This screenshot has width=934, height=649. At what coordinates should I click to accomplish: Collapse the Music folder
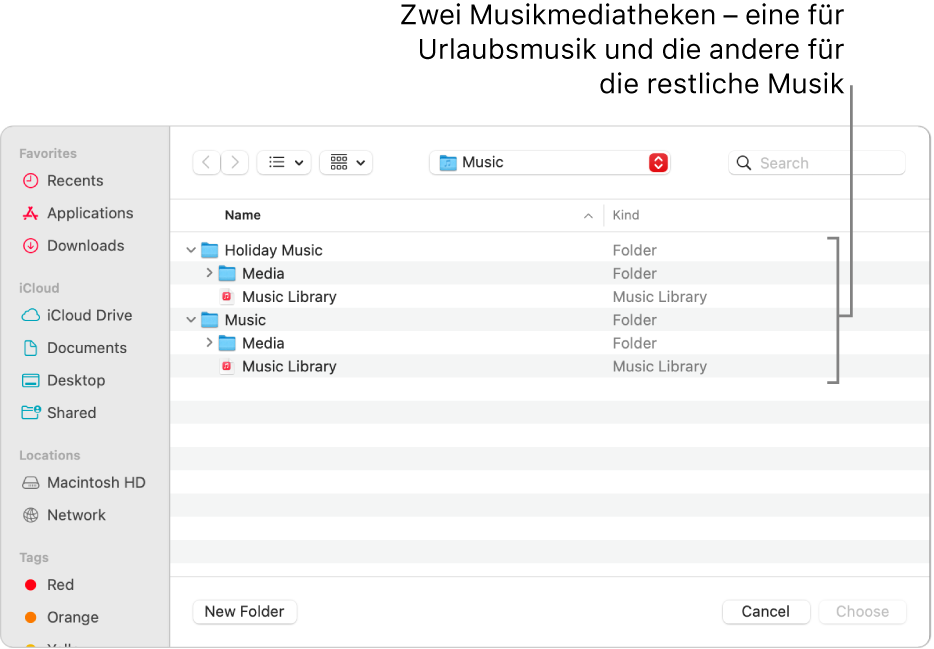click(191, 320)
